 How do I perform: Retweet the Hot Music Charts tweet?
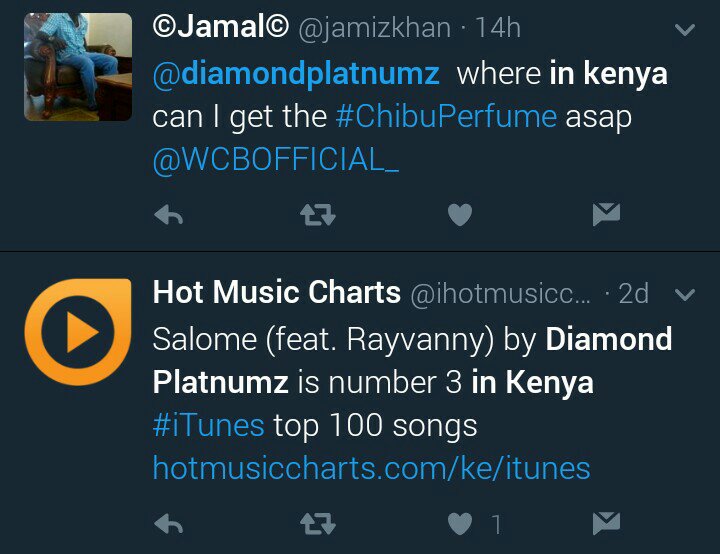(317, 522)
